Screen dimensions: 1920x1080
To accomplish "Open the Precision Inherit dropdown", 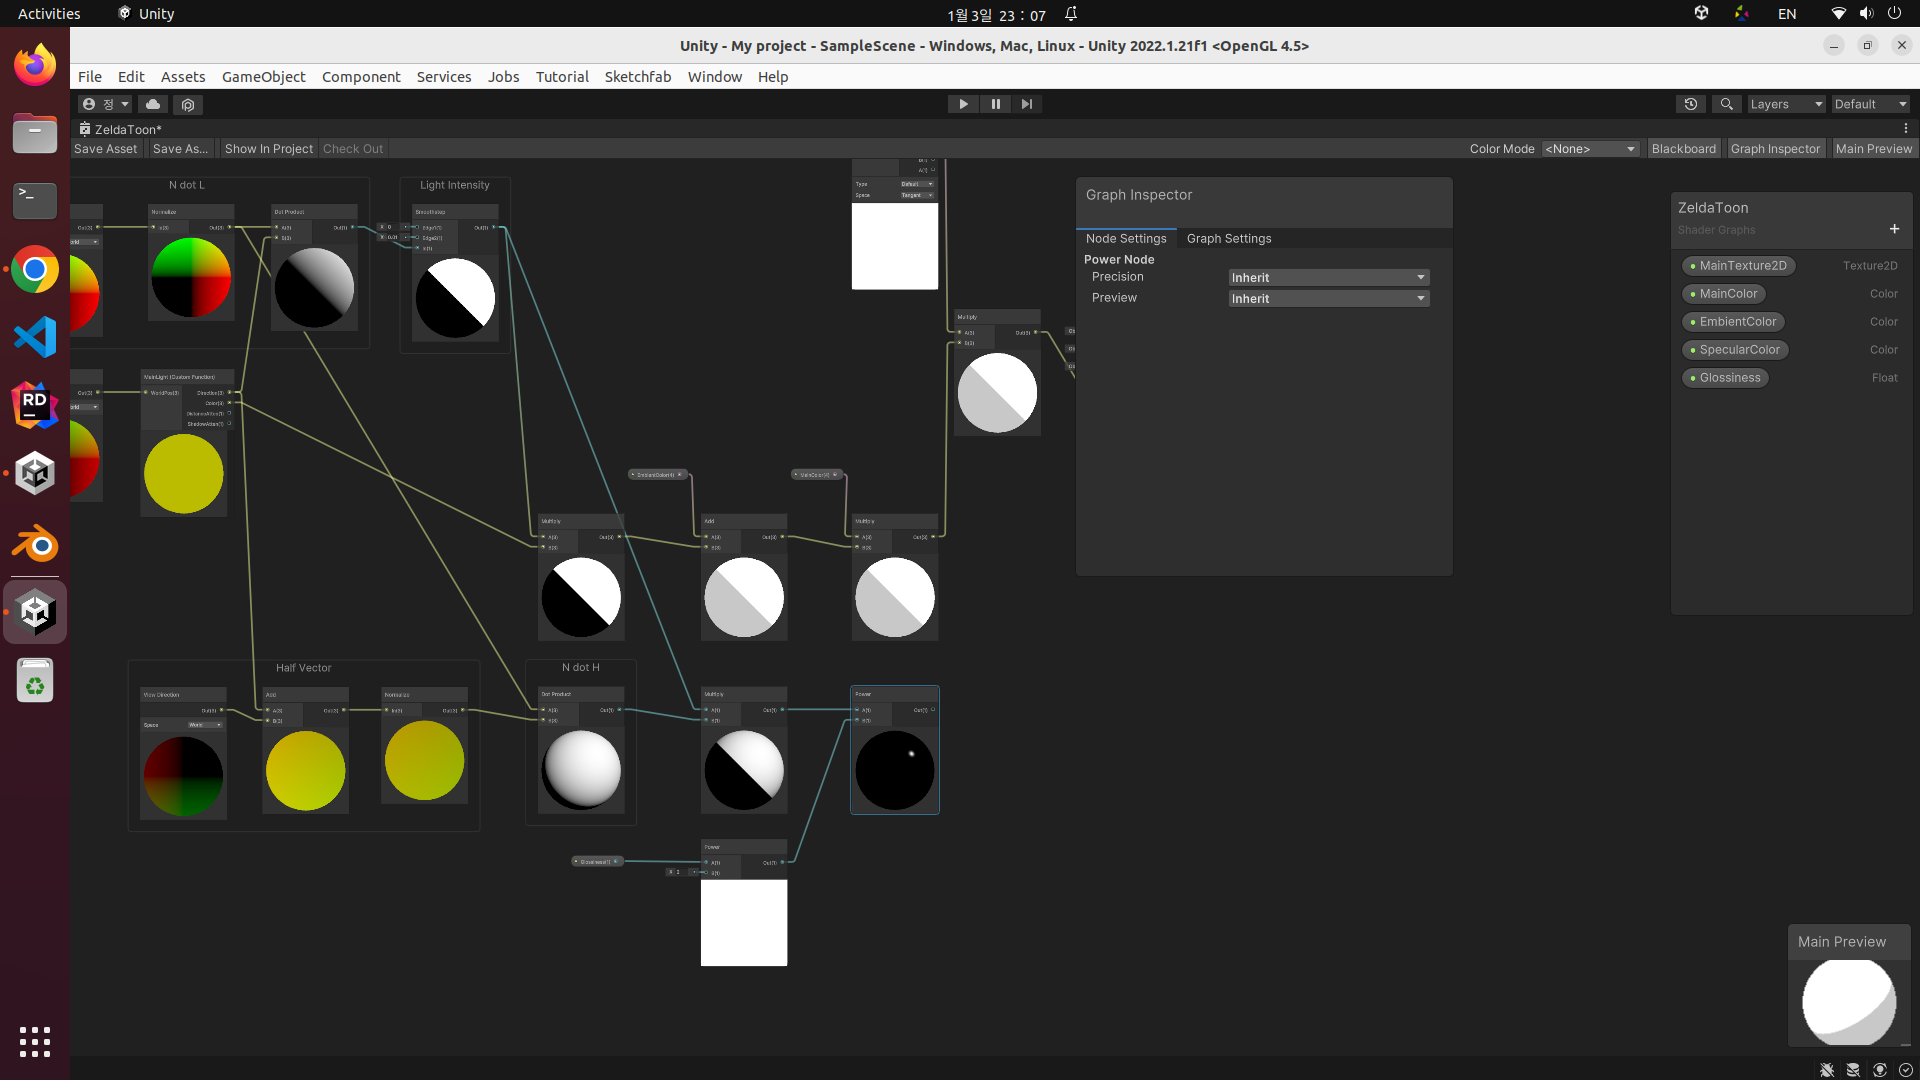I will click(x=1328, y=277).
